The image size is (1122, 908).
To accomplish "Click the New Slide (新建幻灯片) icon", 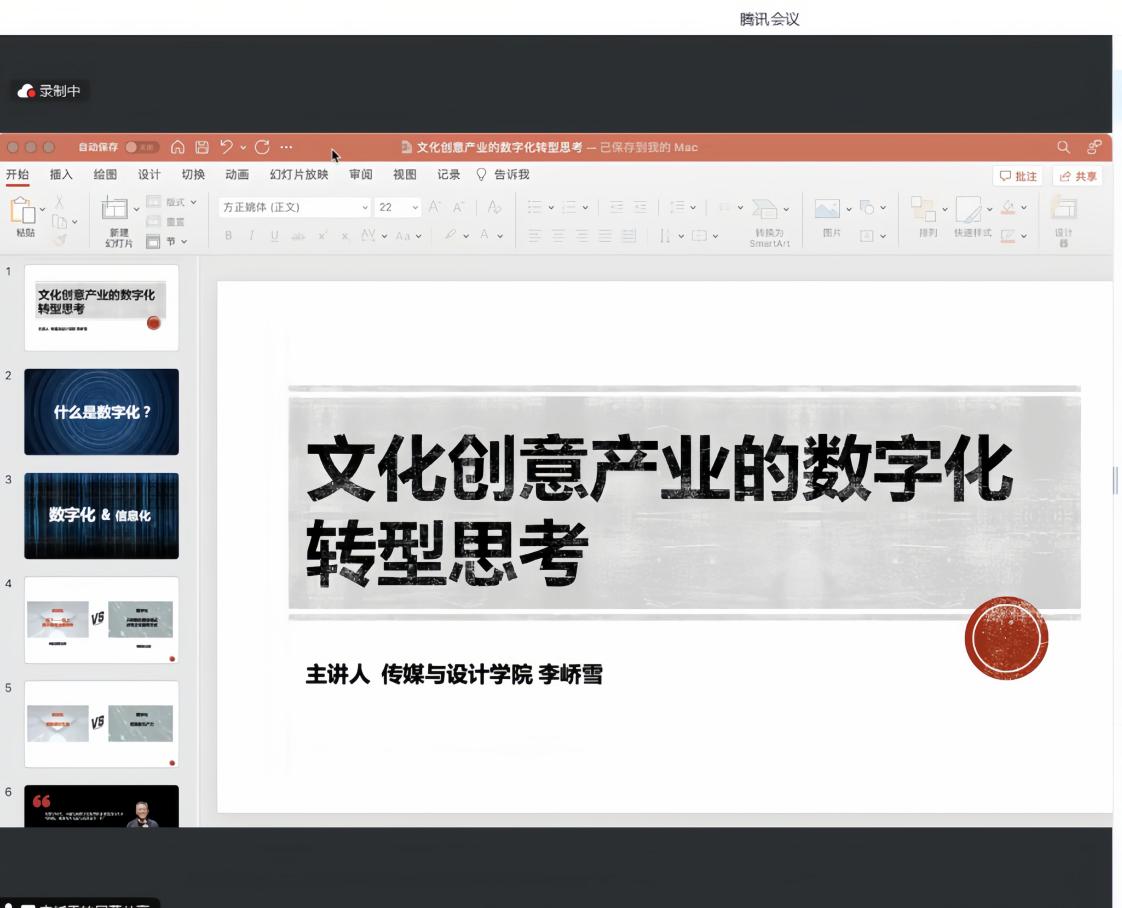I will 117,209.
